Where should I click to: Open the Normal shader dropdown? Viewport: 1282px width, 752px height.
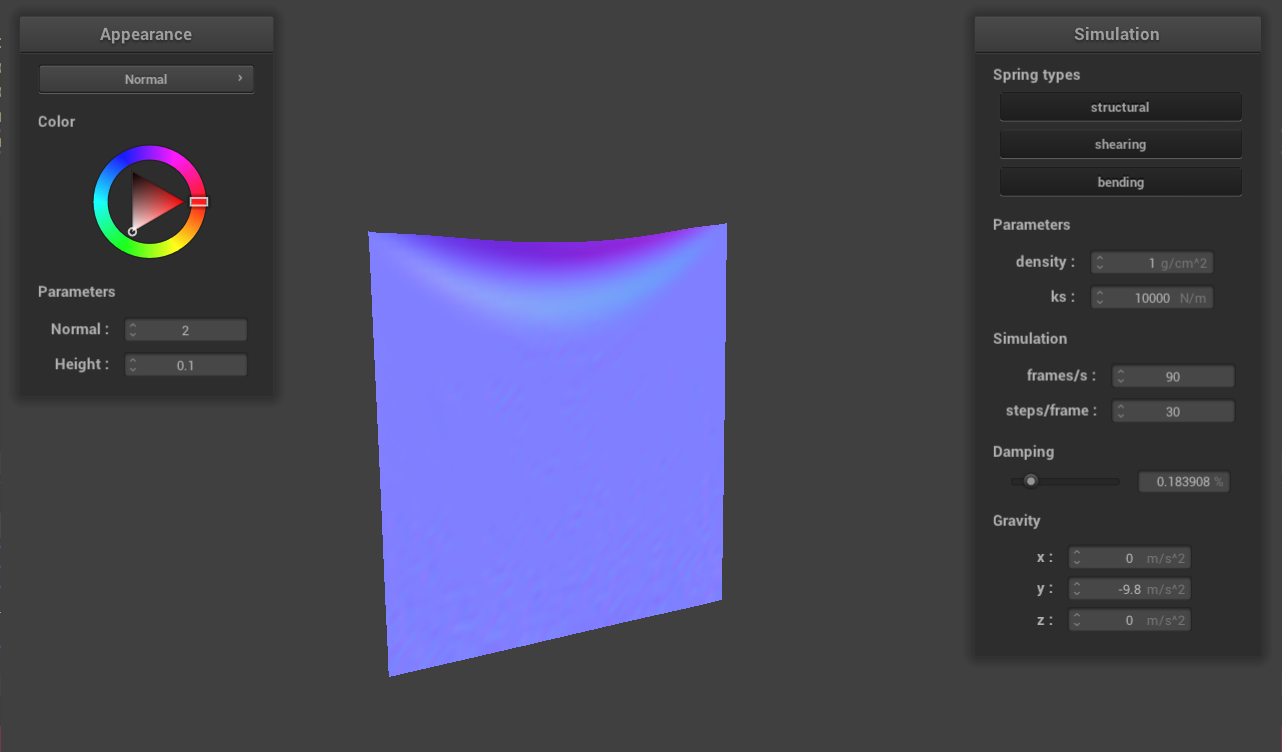146,79
